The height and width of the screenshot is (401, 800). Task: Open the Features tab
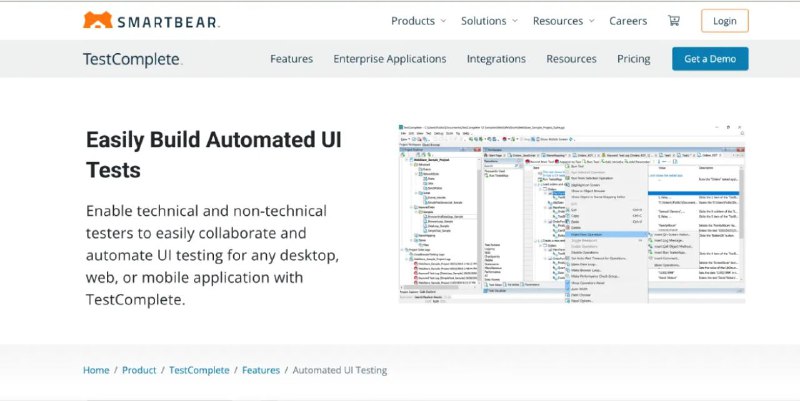(291, 59)
